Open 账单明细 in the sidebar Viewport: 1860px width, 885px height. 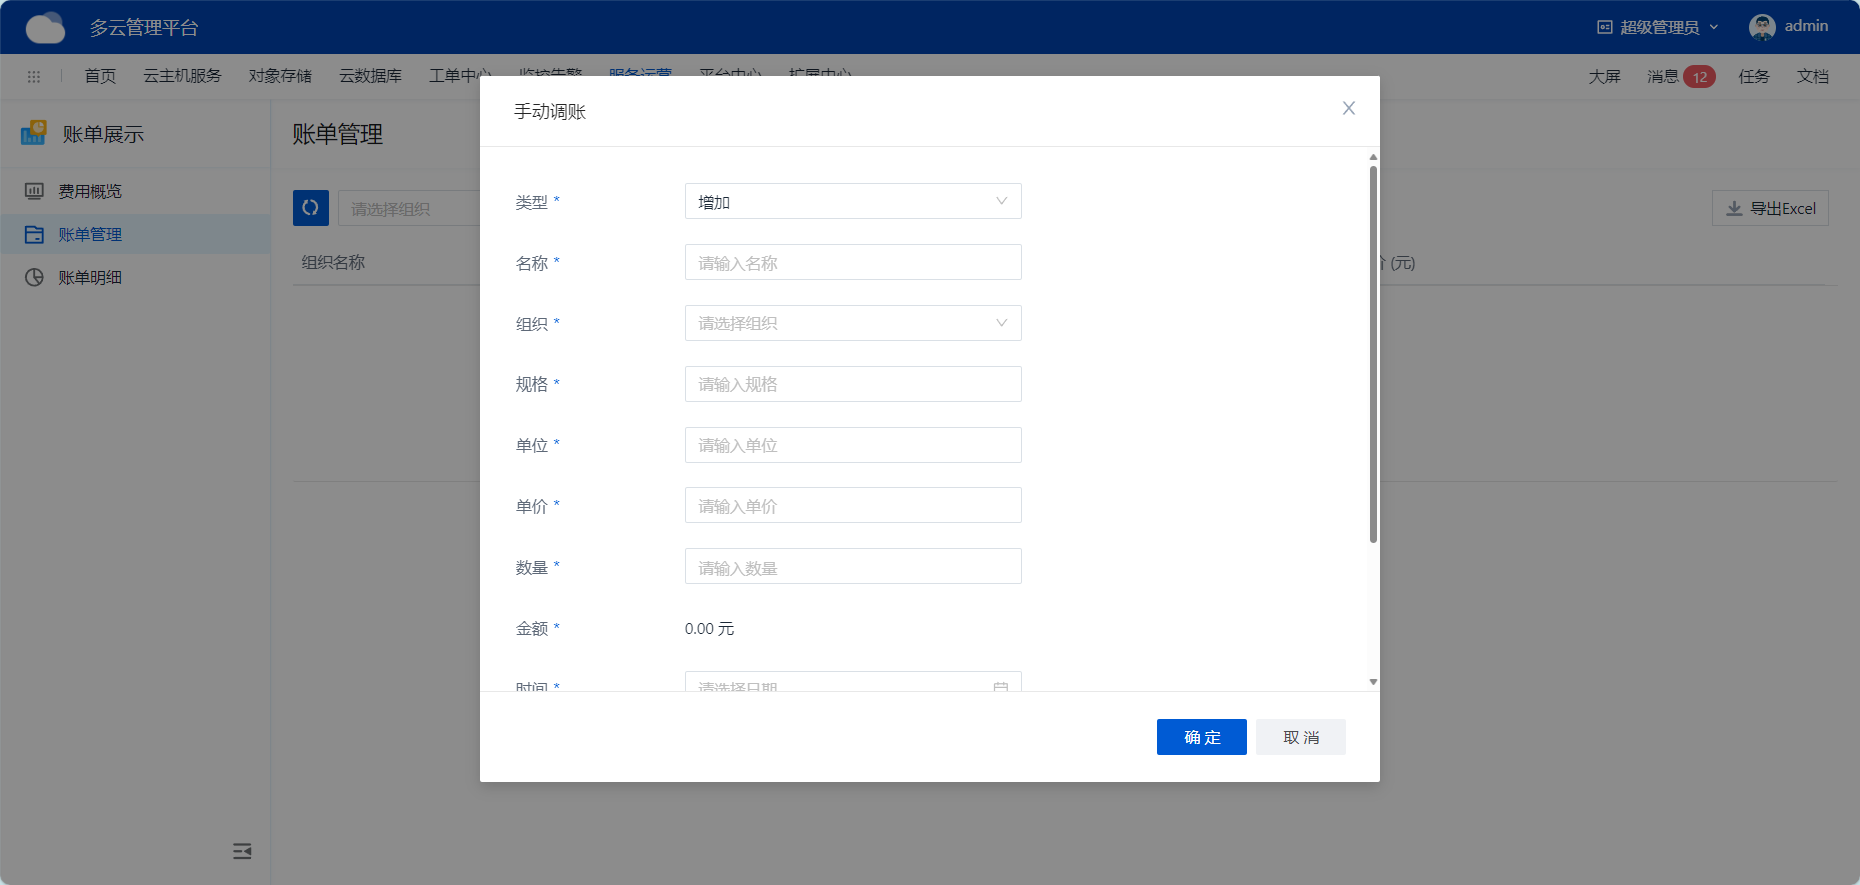[x=89, y=277]
